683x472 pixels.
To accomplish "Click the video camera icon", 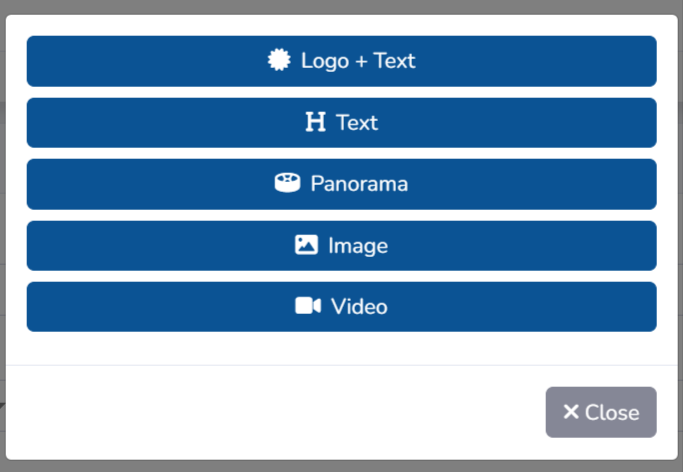I will (308, 306).
